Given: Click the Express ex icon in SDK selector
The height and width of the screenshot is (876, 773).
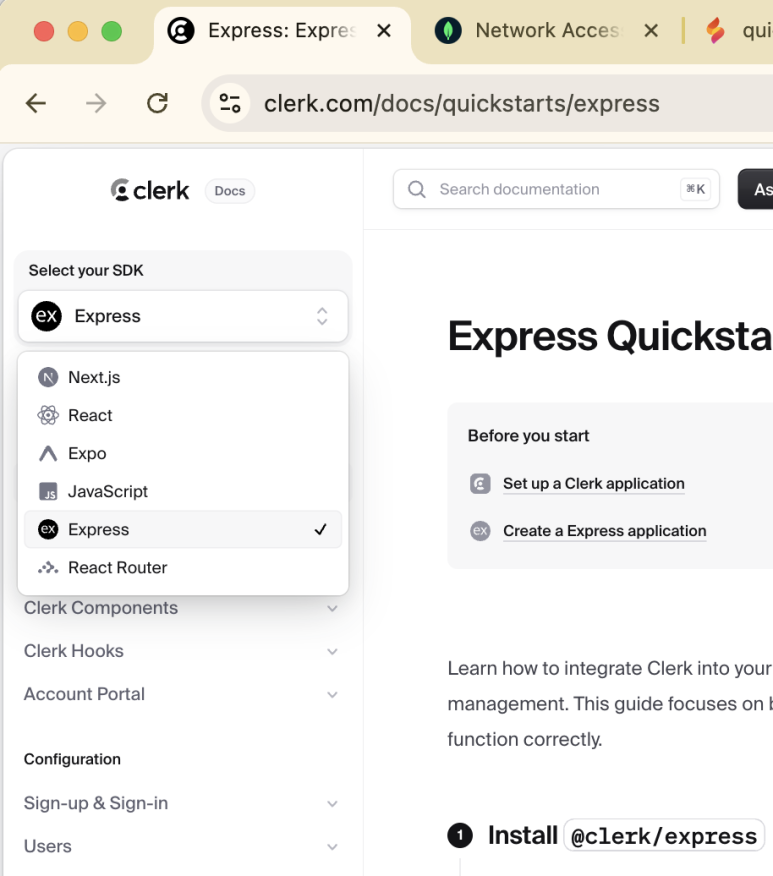Looking at the screenshot, I should (46, 316).
